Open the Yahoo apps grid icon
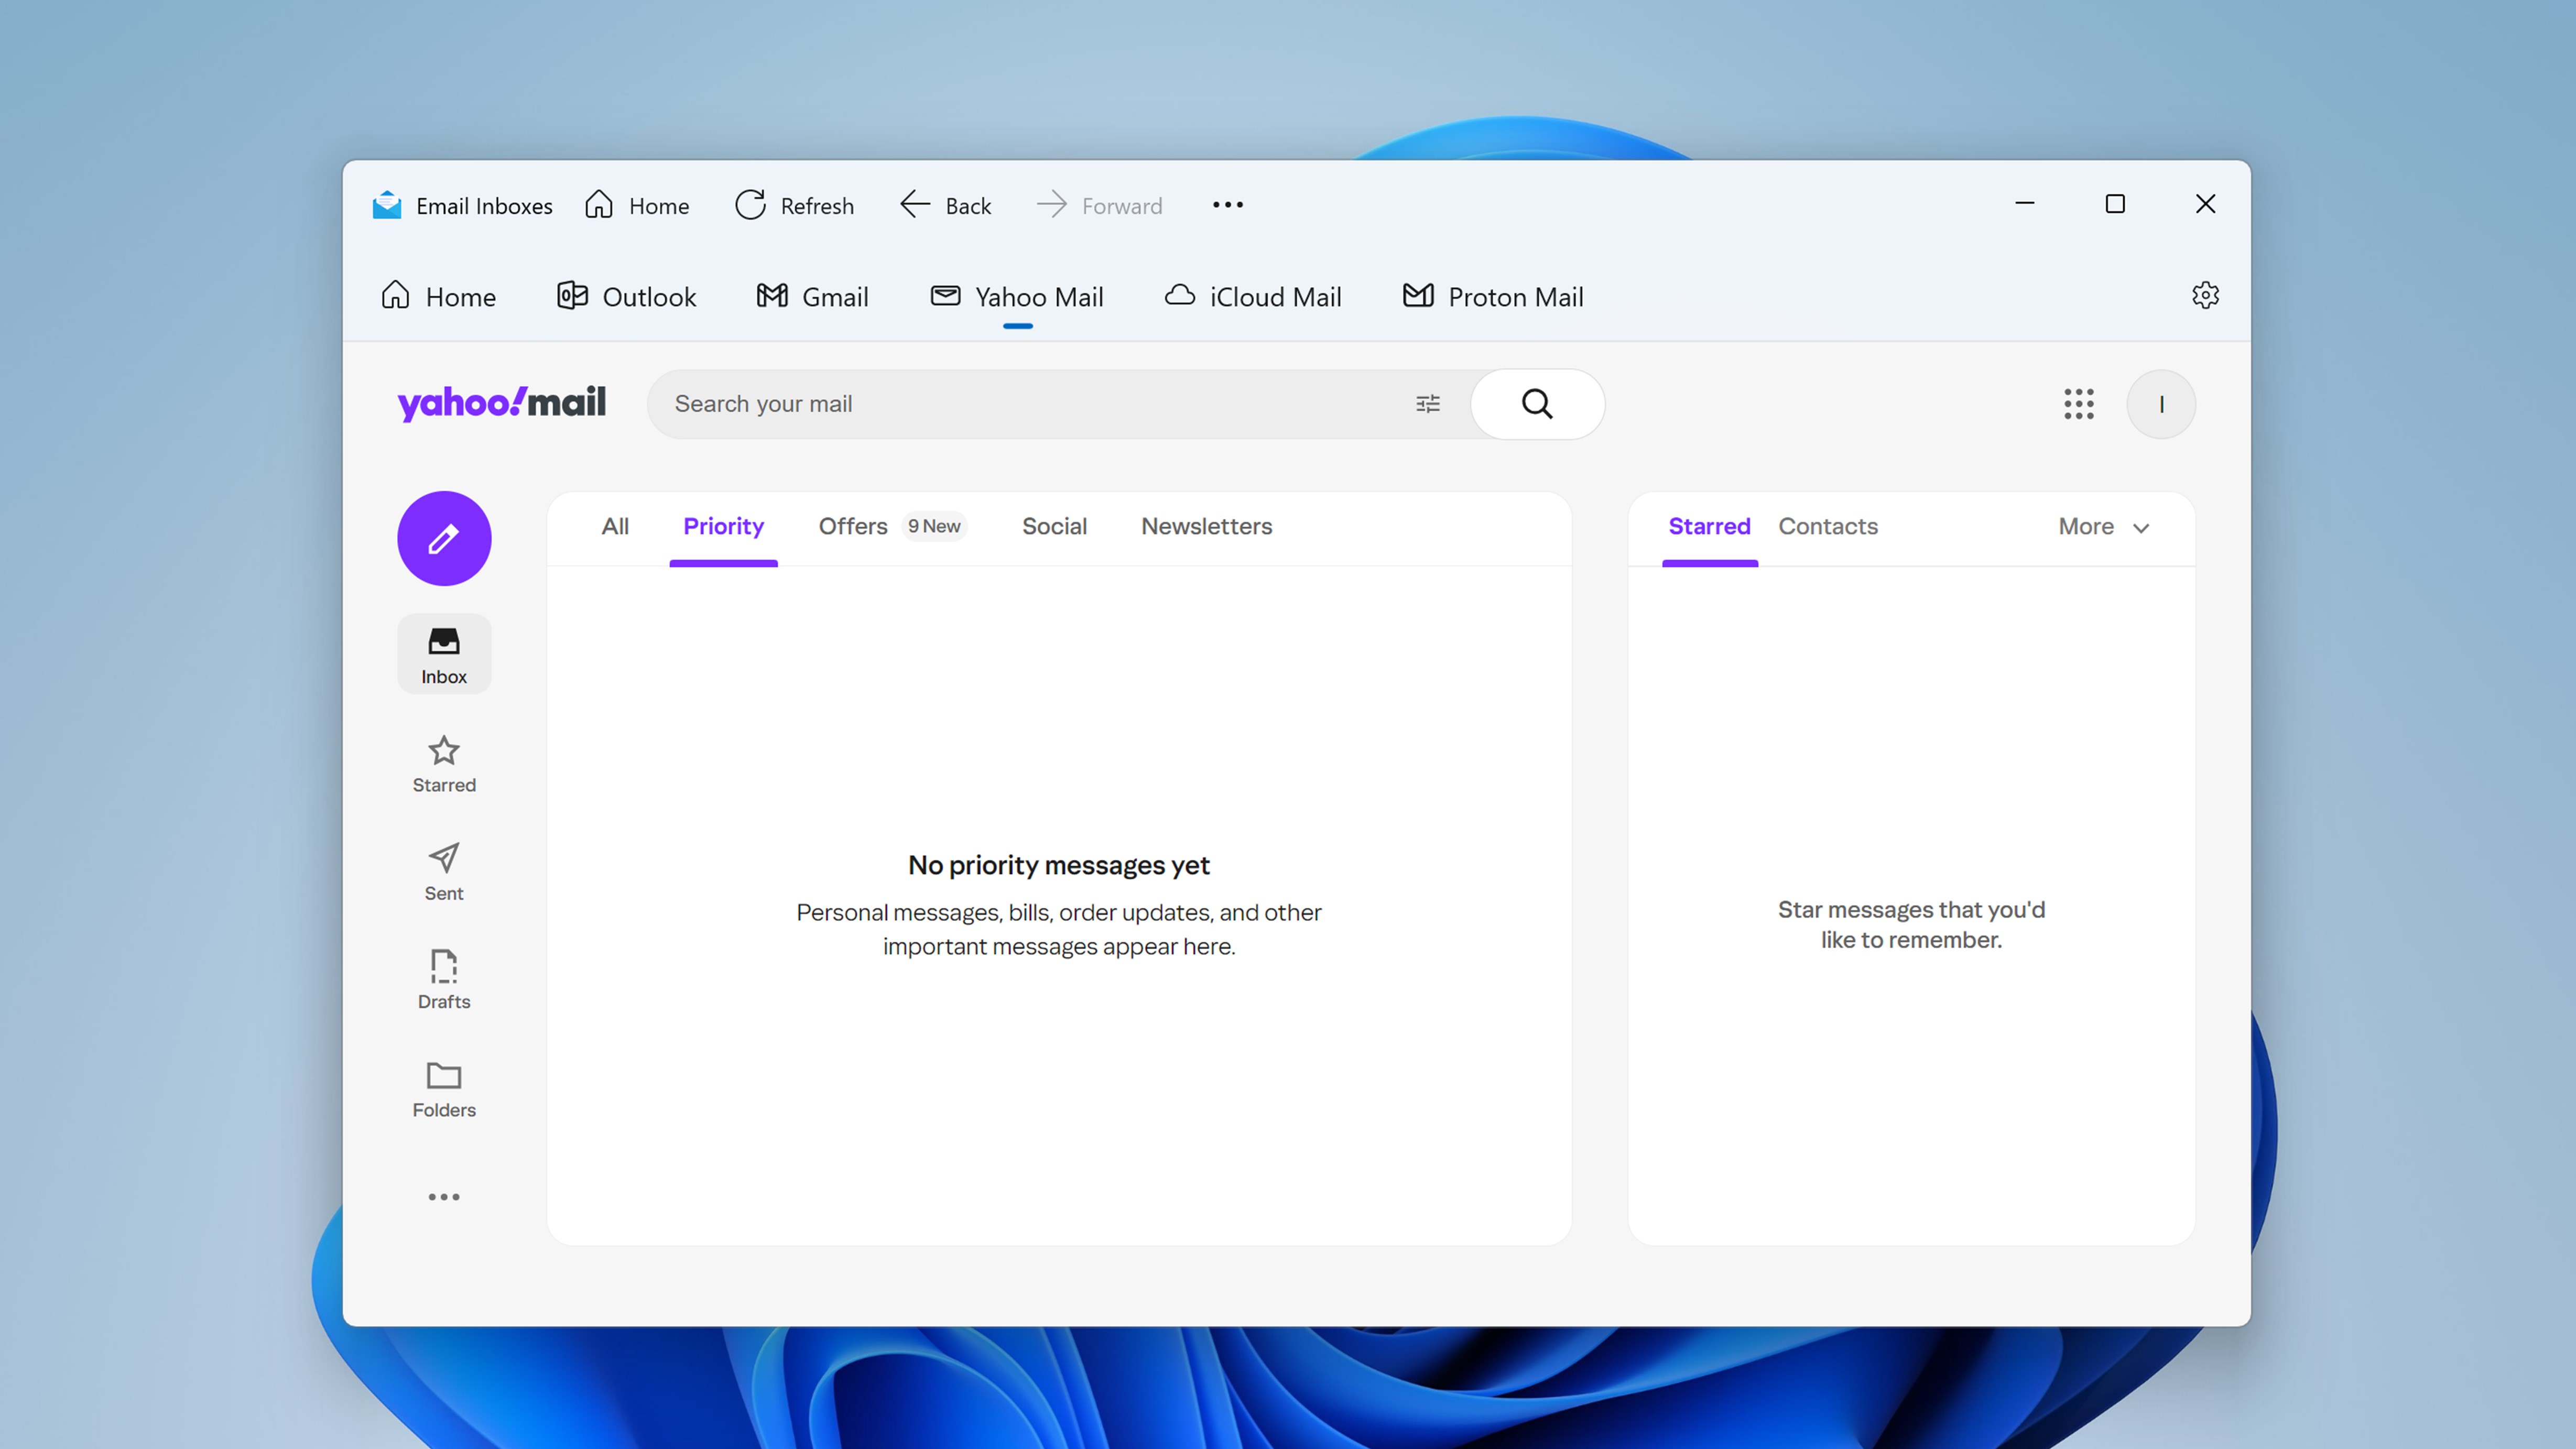This screenshot has height=1449, width=2576. pos(2078,404)
